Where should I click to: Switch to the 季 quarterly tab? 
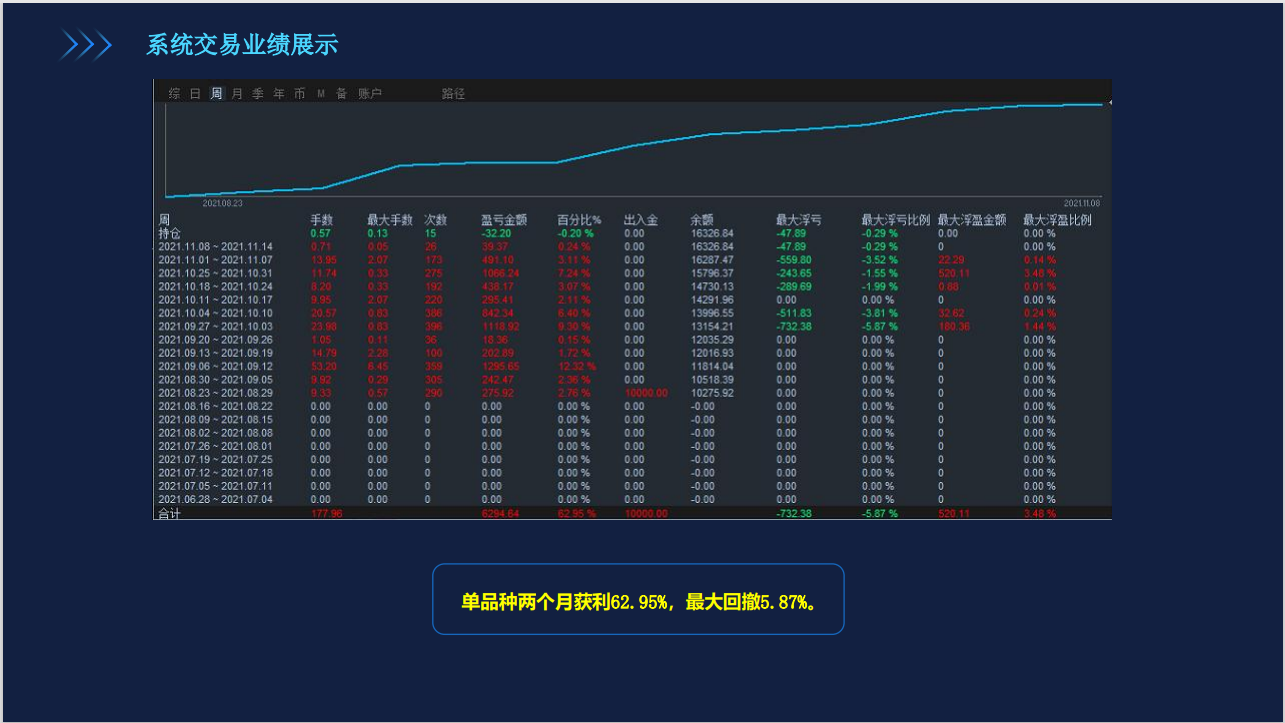pyautogui.click(x=258, y=94)
